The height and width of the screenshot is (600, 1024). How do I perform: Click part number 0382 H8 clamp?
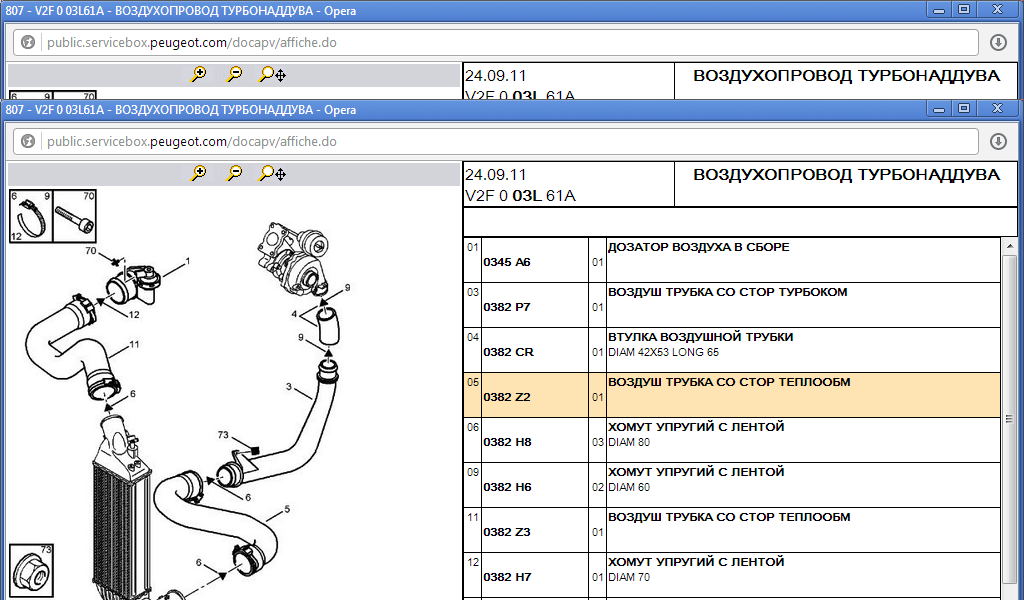pyautogui.click(x=506, y=442)
